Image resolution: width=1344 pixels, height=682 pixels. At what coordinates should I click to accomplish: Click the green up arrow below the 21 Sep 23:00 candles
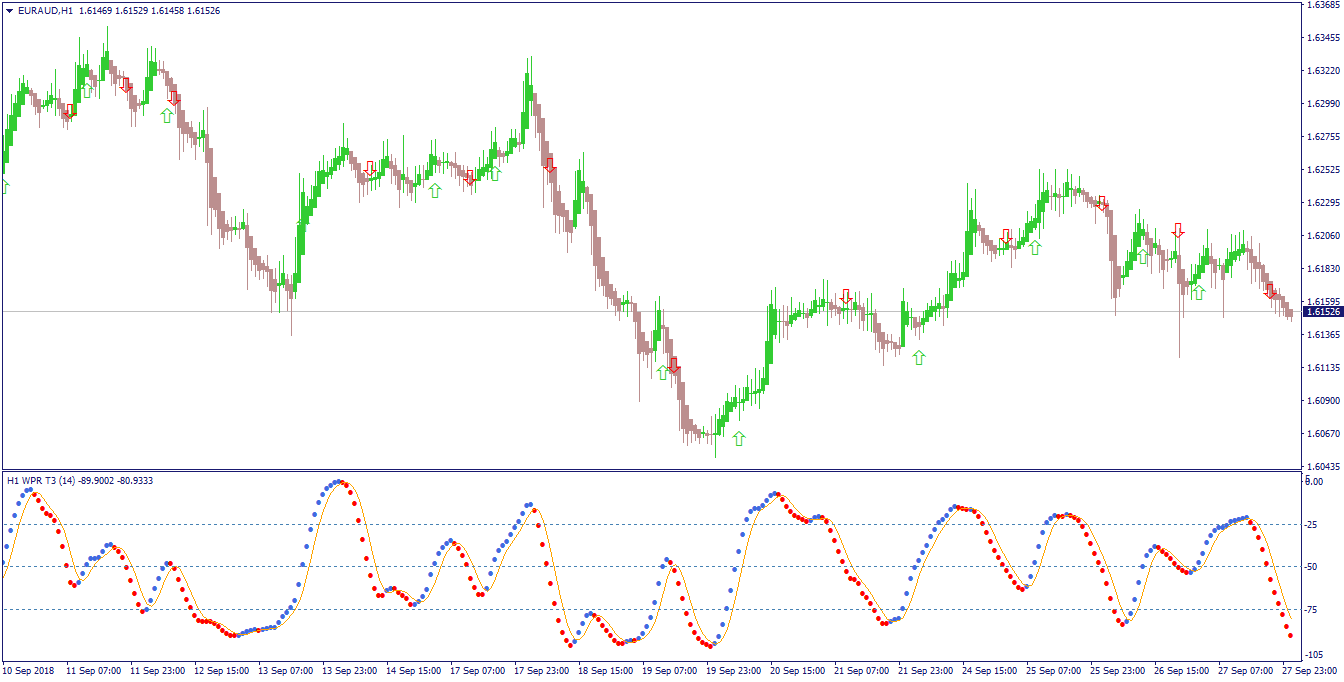919,357
